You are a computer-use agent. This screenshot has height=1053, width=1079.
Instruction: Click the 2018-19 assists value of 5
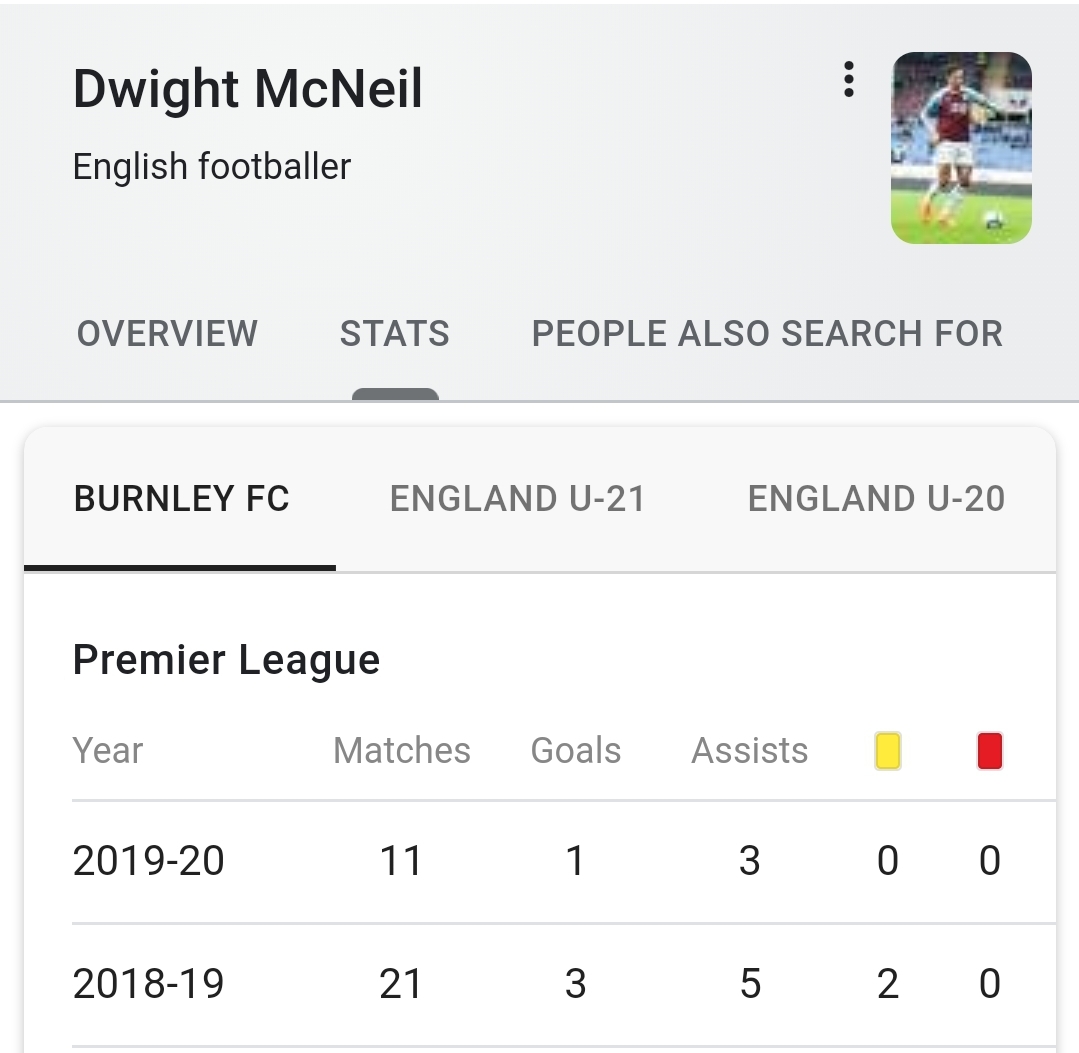750,984
